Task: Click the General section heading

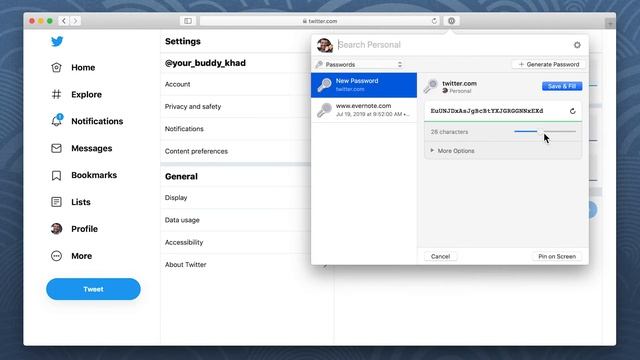Action: 181,176
